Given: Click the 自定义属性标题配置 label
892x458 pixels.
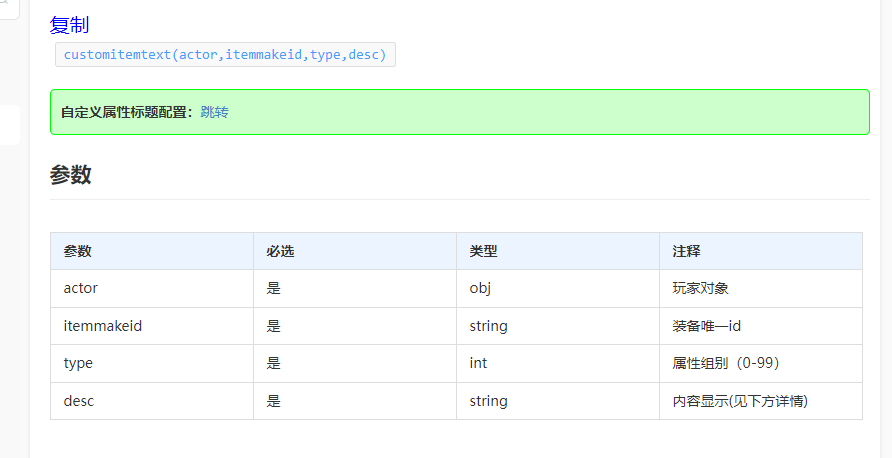Looking at the screenshot, I should pos(127,112).
